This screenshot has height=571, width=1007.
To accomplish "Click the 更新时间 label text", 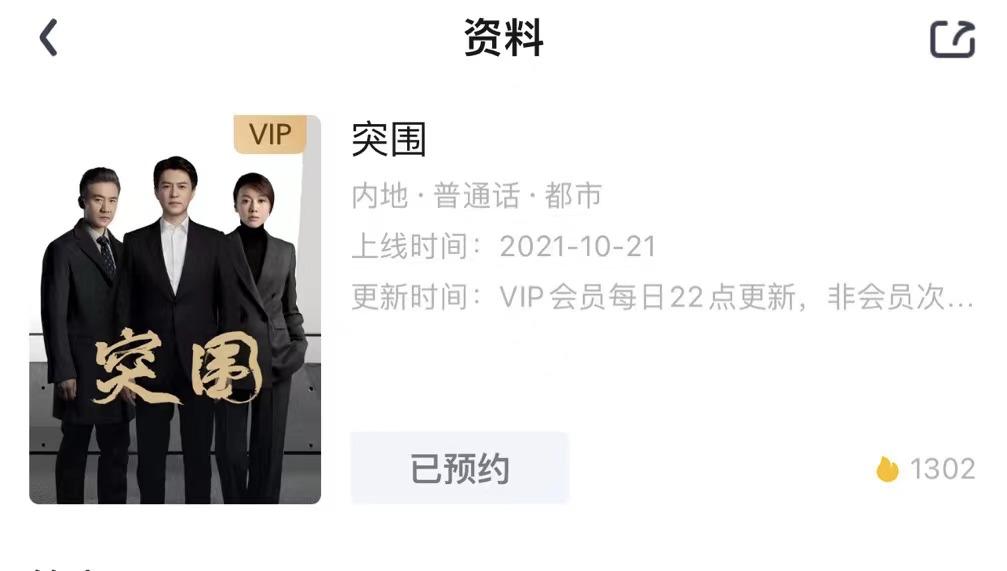I will tap(410, 297).
